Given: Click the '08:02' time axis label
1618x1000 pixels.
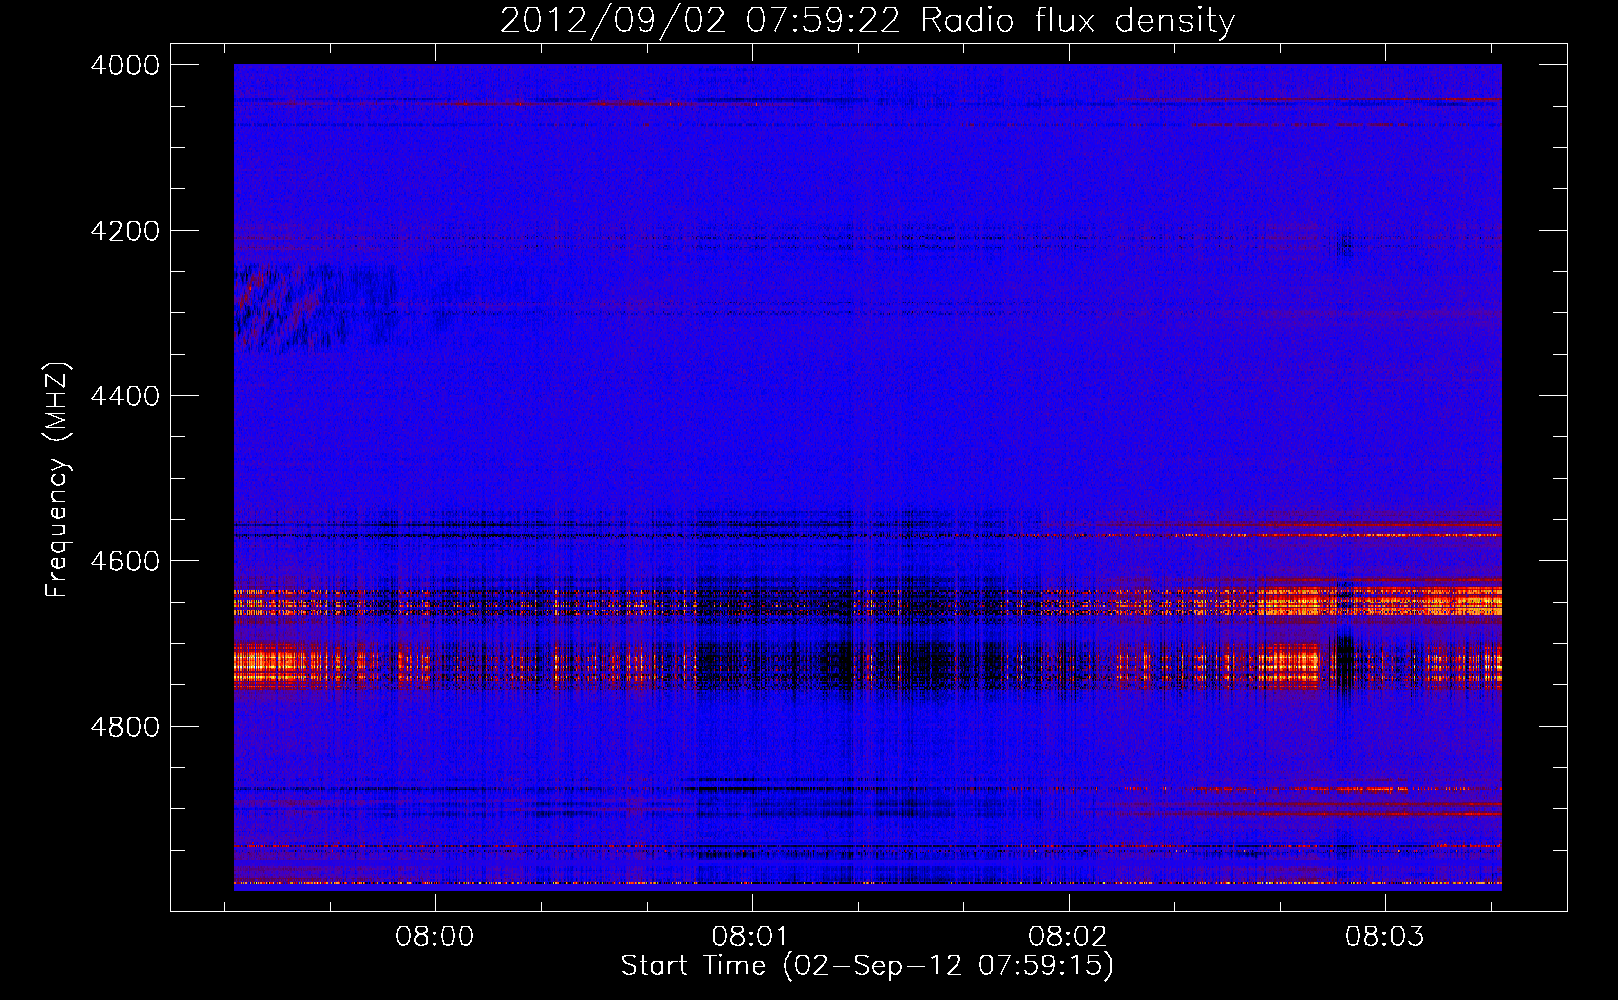Looking at the screenshot, I should 1068,937.
